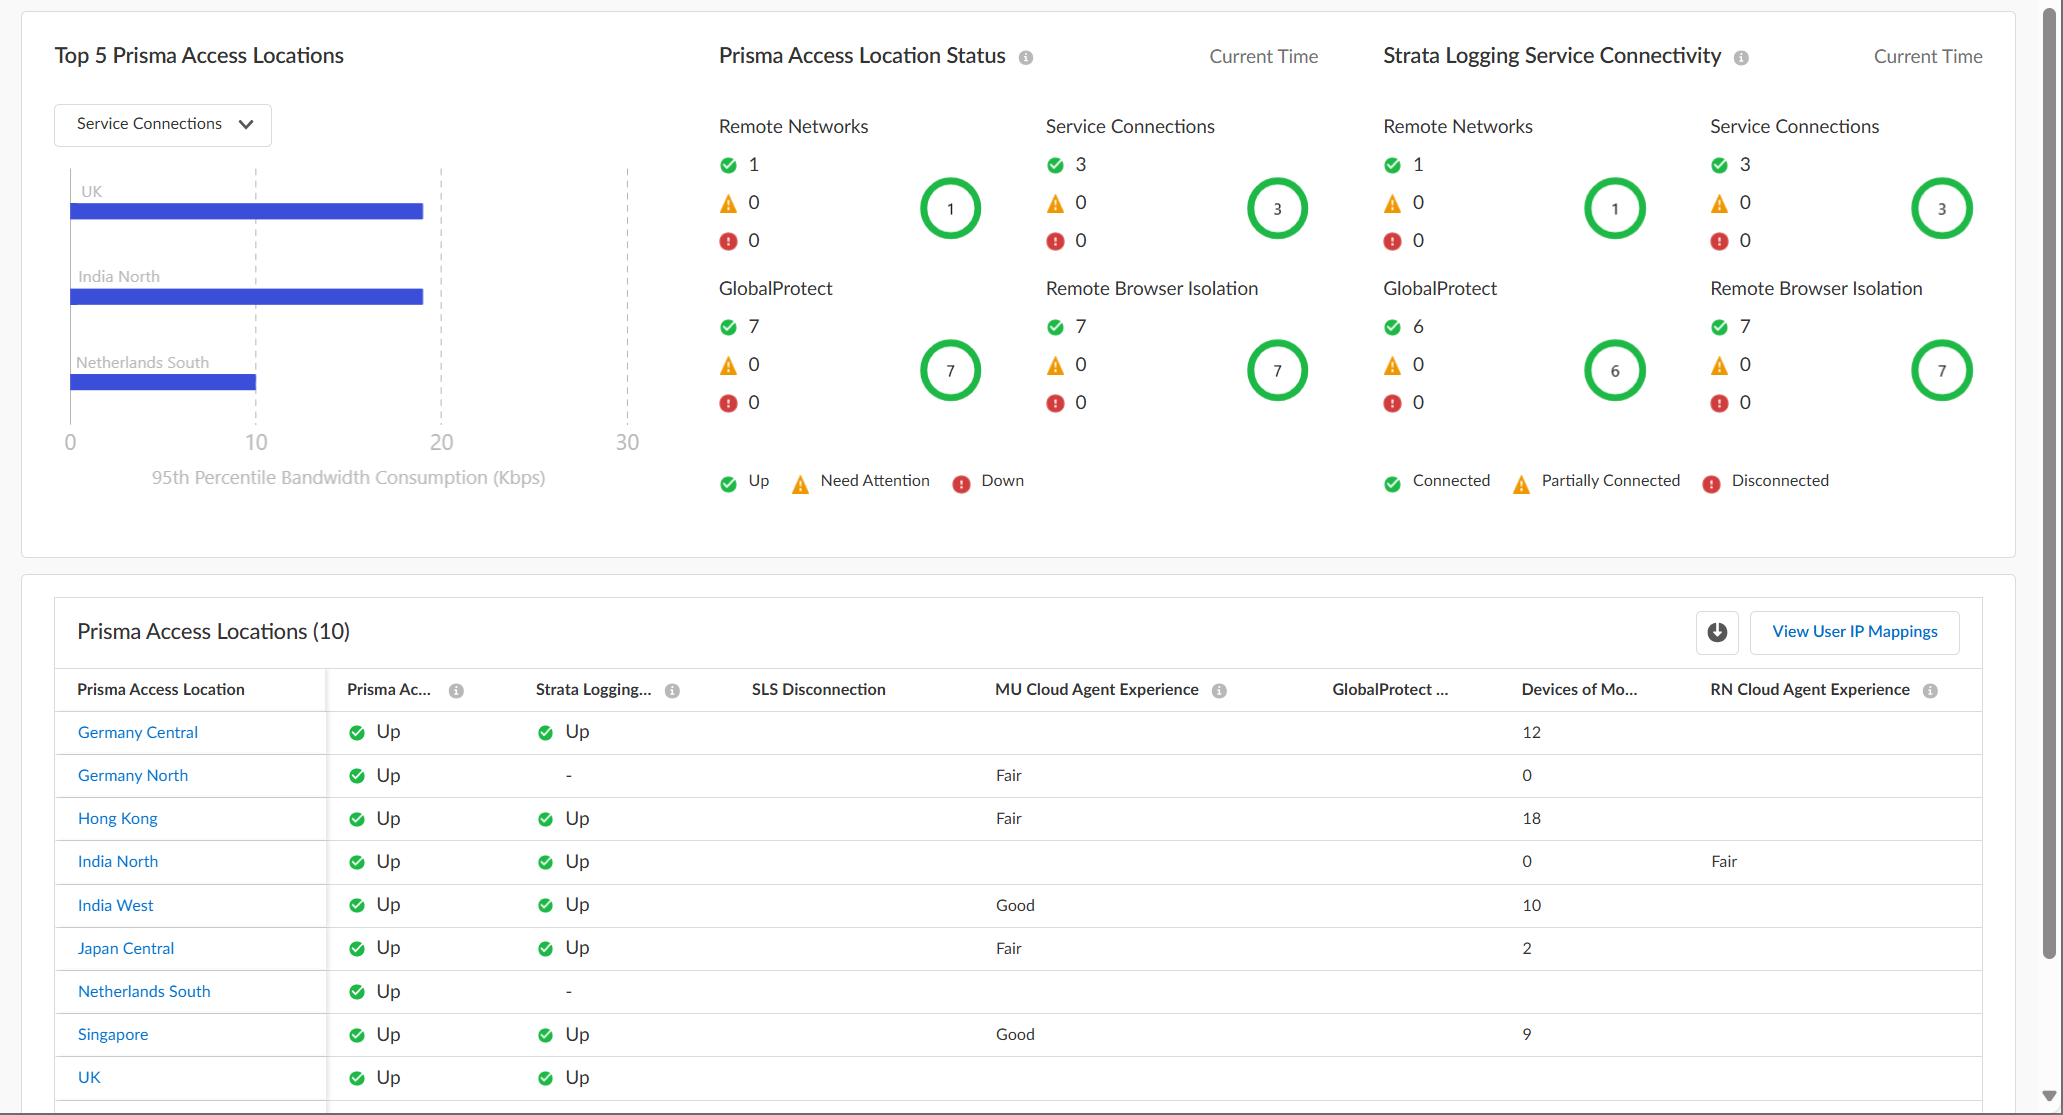Image resolution: width=2063 pixels, height=1115 pixels.
Task: Click device count 9 in Singapore row
Action: (x=1526, y=1034)
